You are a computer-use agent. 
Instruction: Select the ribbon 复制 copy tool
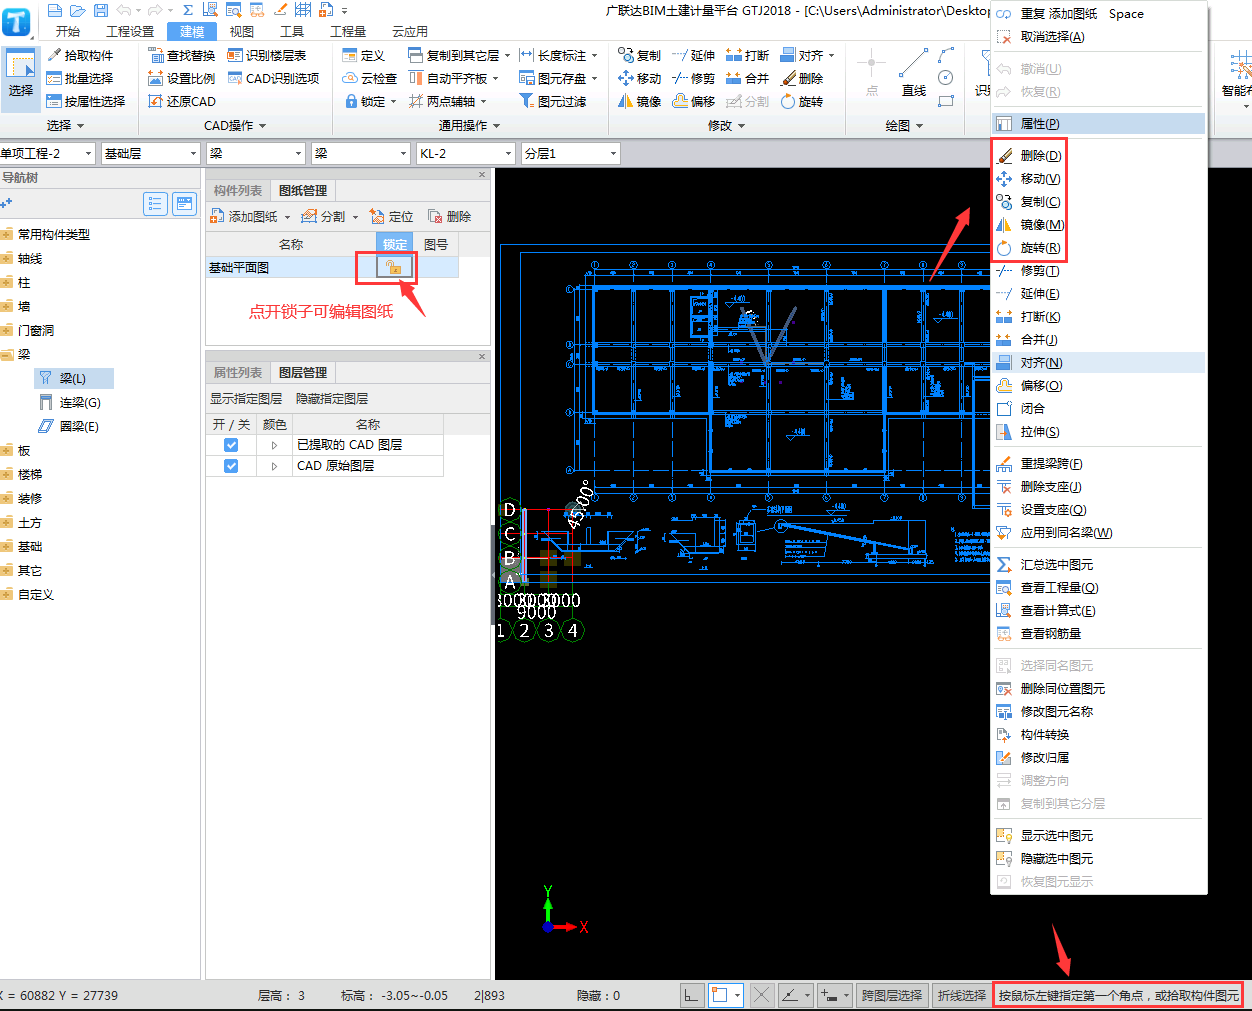coord(639,55)
